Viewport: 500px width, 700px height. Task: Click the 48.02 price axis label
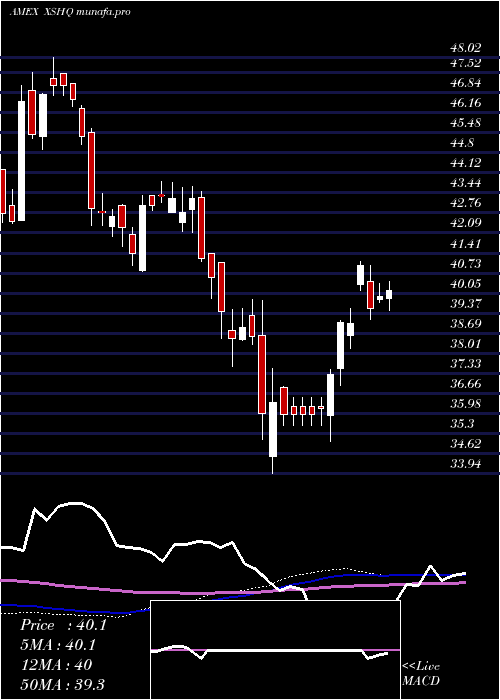pyautogui.click(x=466, y=48)
